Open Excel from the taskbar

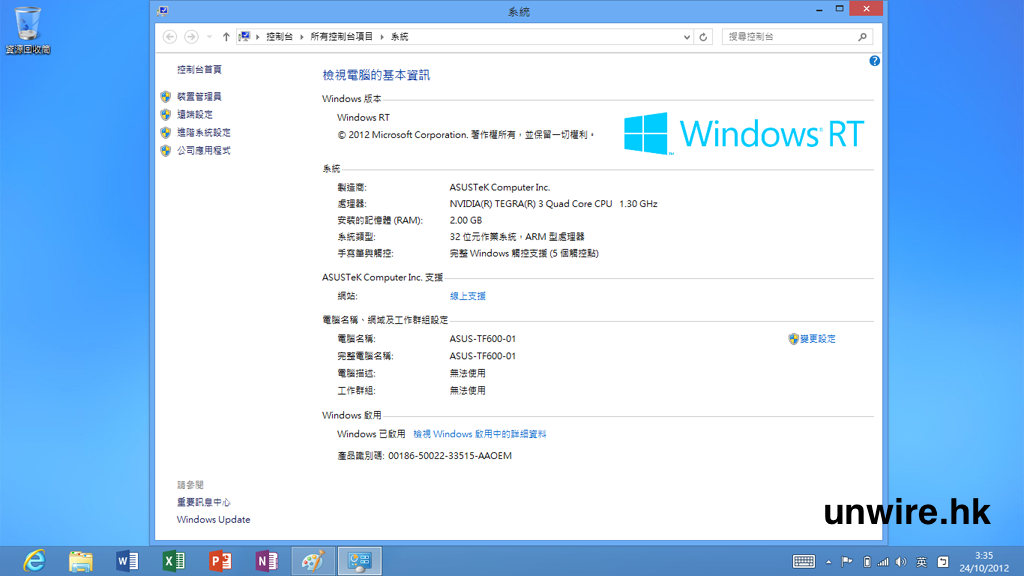click(174, 561)
